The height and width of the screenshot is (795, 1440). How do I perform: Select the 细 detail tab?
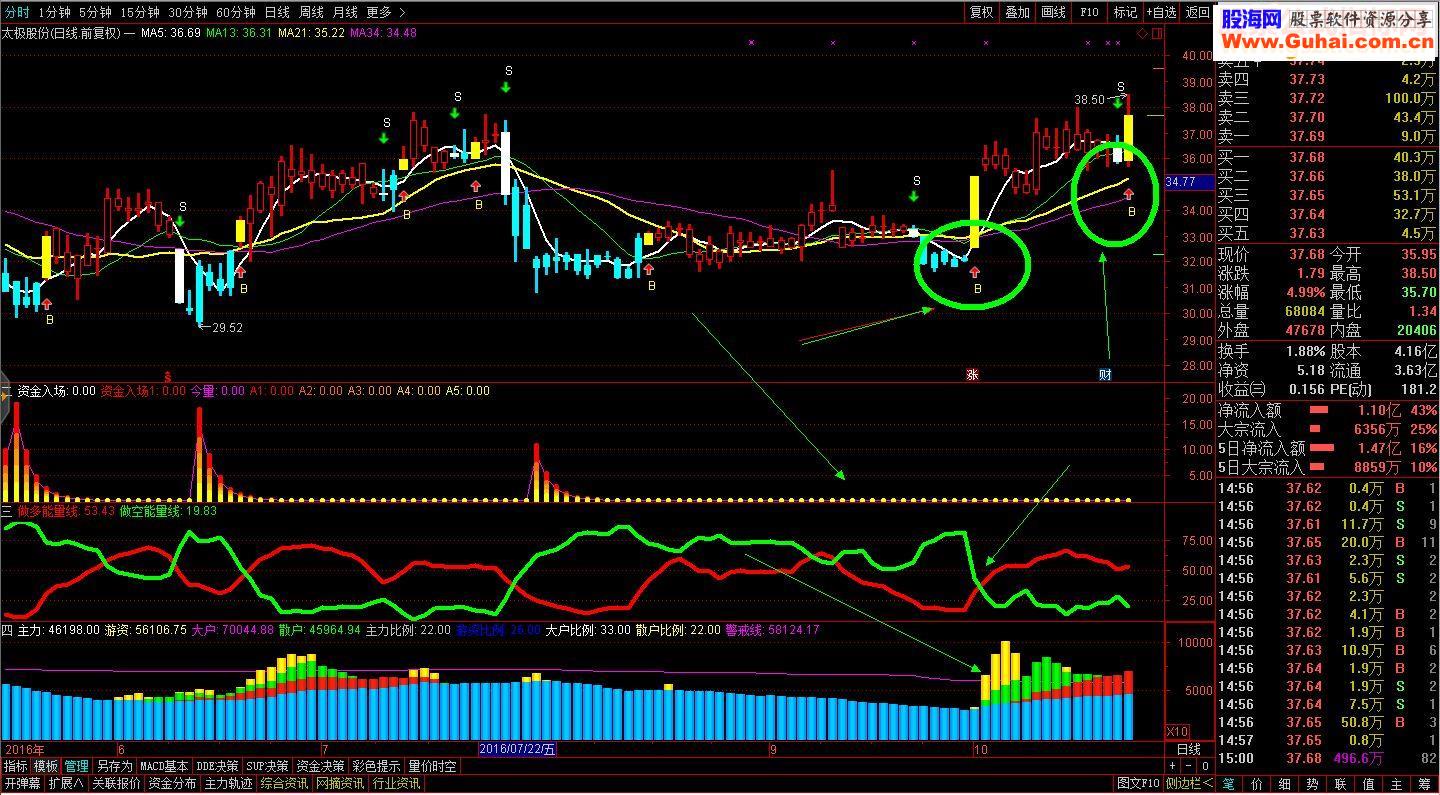click(x=1285, y=784)
